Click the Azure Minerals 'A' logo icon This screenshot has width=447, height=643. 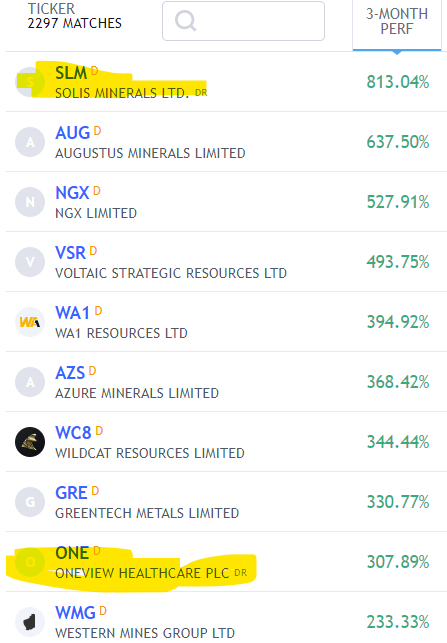(x=30, y=382)
